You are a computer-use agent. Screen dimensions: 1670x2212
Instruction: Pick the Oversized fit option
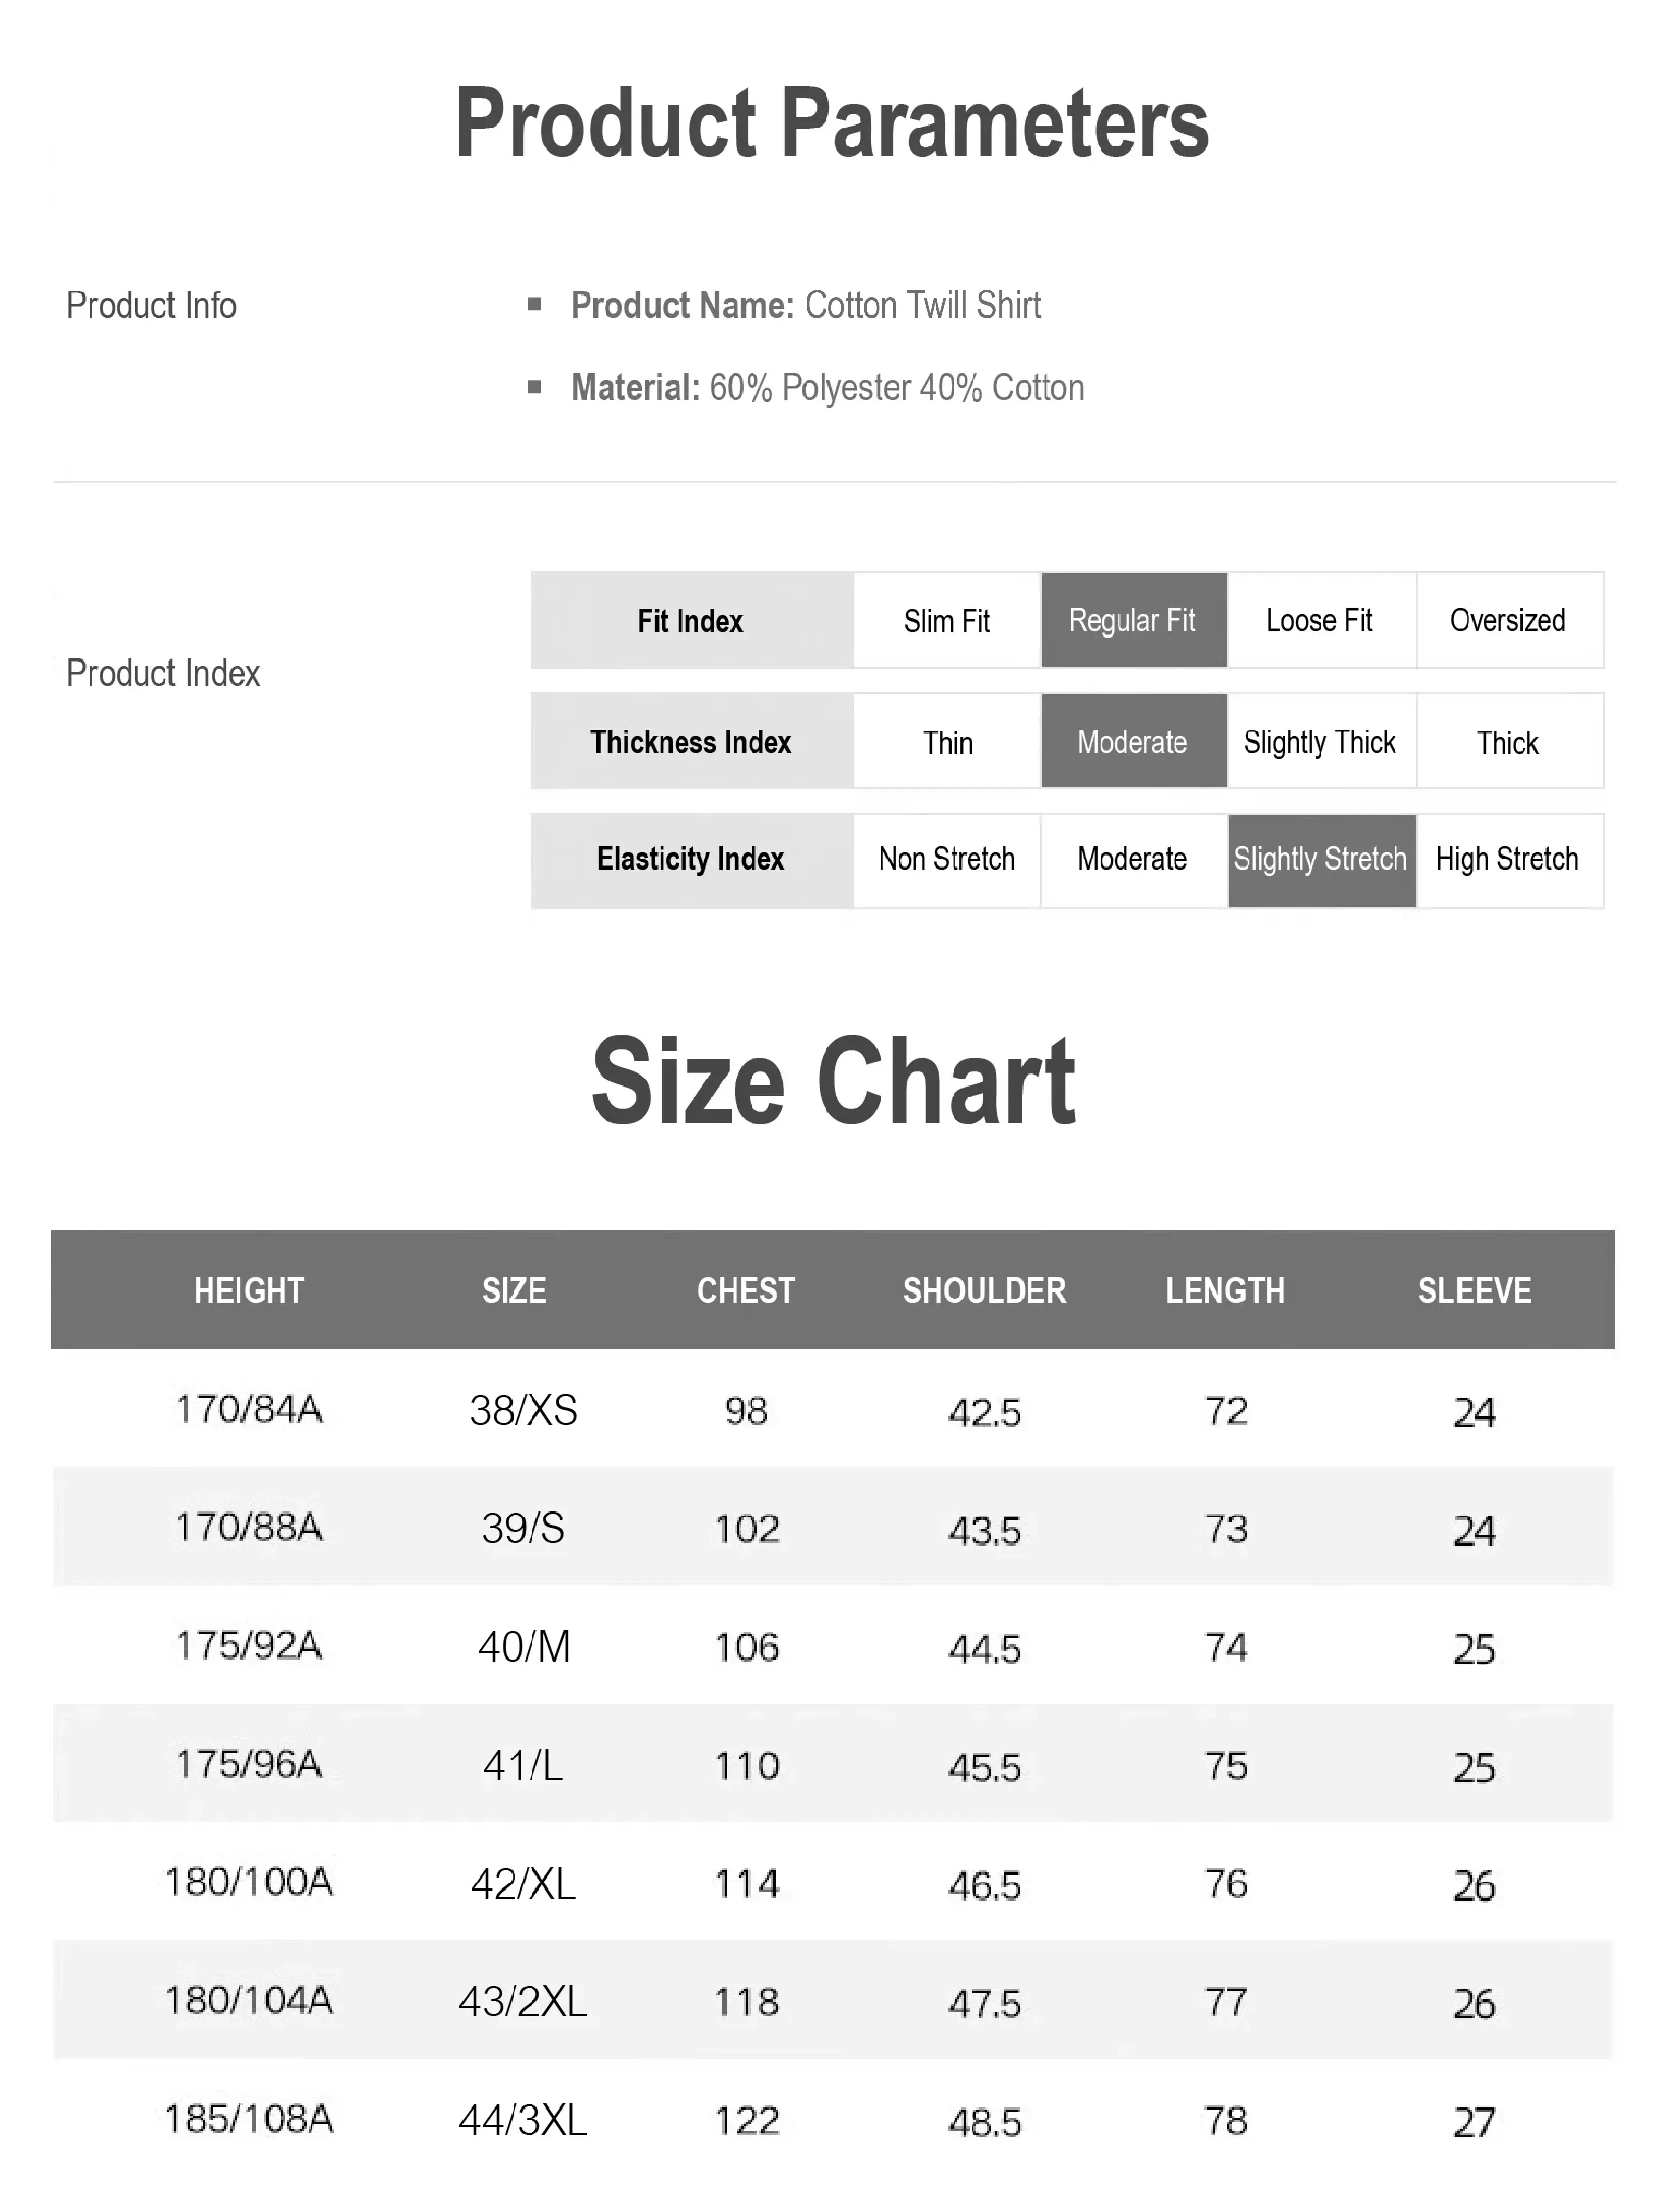[x=1507, y=621]
